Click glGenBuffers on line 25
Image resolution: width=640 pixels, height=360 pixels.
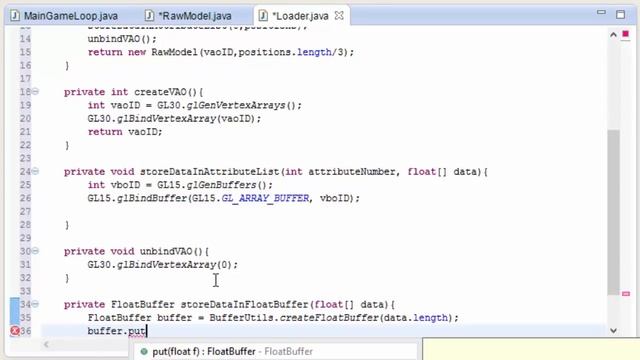click(x=221, y=185)
